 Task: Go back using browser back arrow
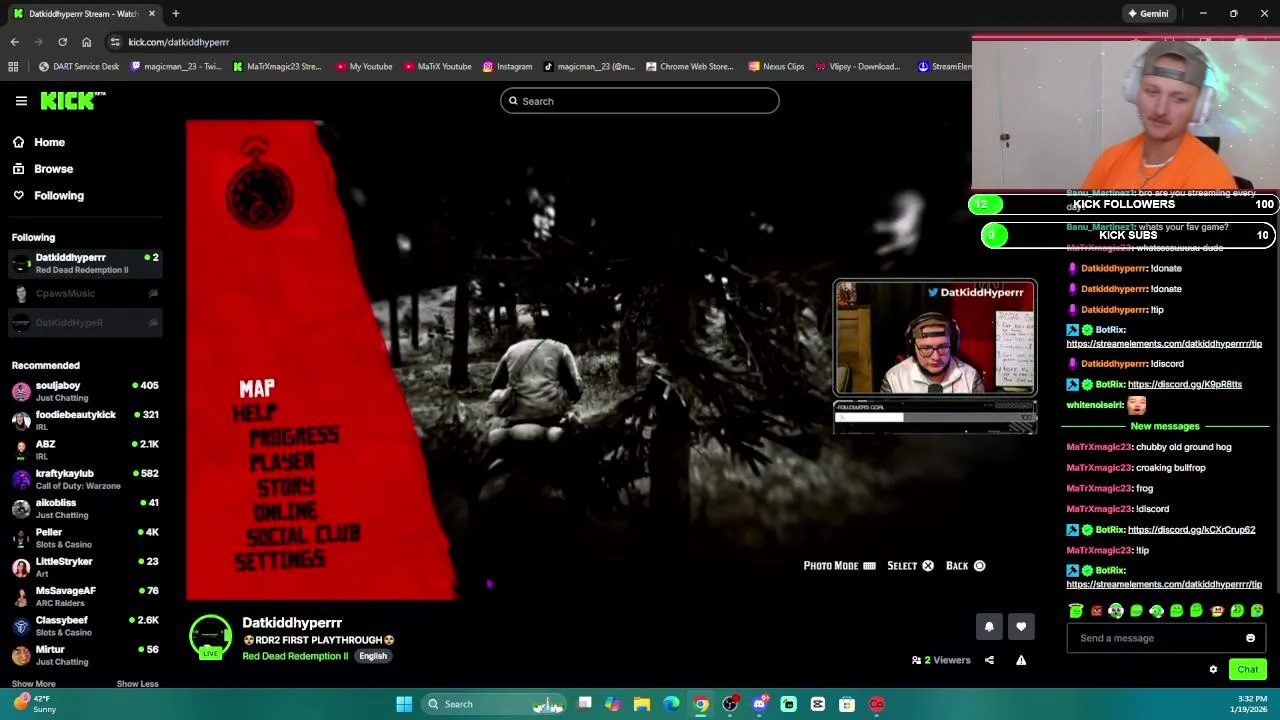click(x=14, y=42)
